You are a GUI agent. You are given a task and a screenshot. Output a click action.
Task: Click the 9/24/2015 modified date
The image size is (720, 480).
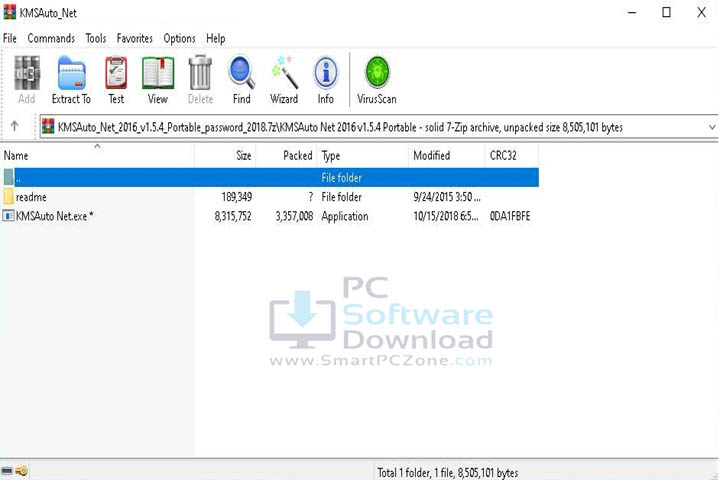click(x=447, y=197)
